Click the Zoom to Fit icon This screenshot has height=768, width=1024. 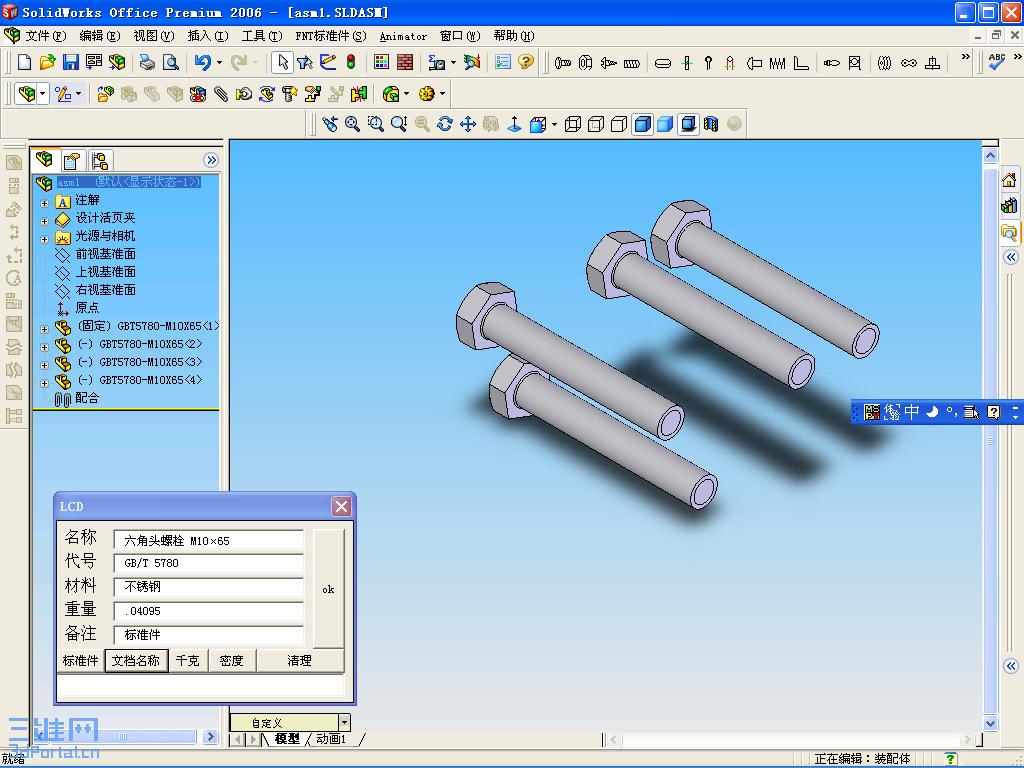(x=353, y=123)
